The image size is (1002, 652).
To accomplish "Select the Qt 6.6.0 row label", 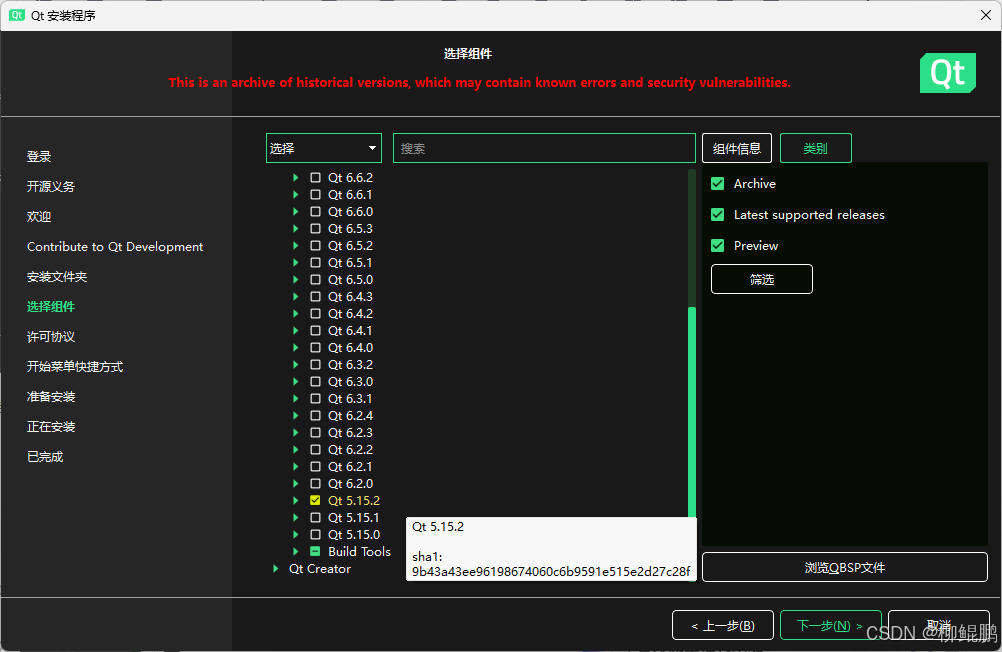I will pyautogui.click(x=350, y=212).
